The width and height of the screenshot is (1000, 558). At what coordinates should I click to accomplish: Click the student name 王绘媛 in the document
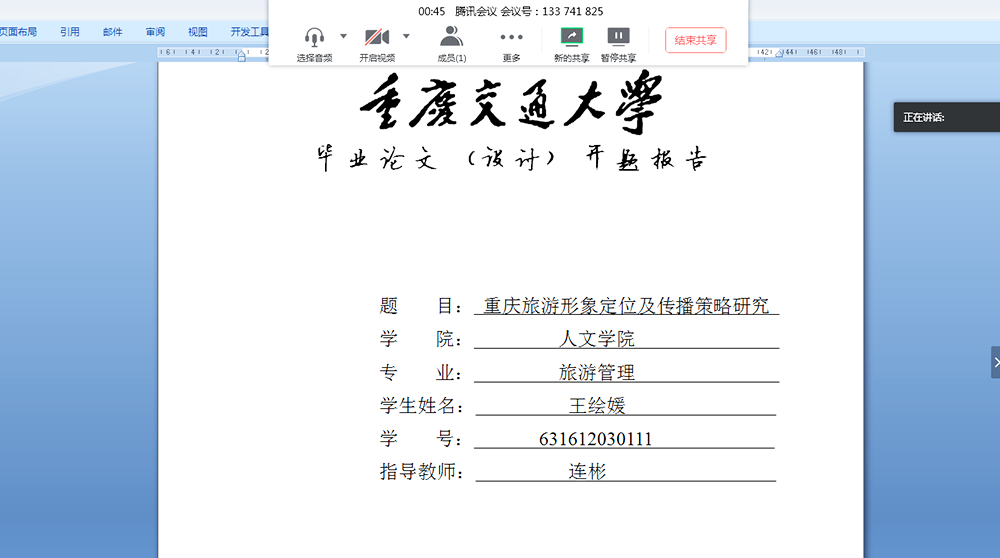tap(597, 405)
